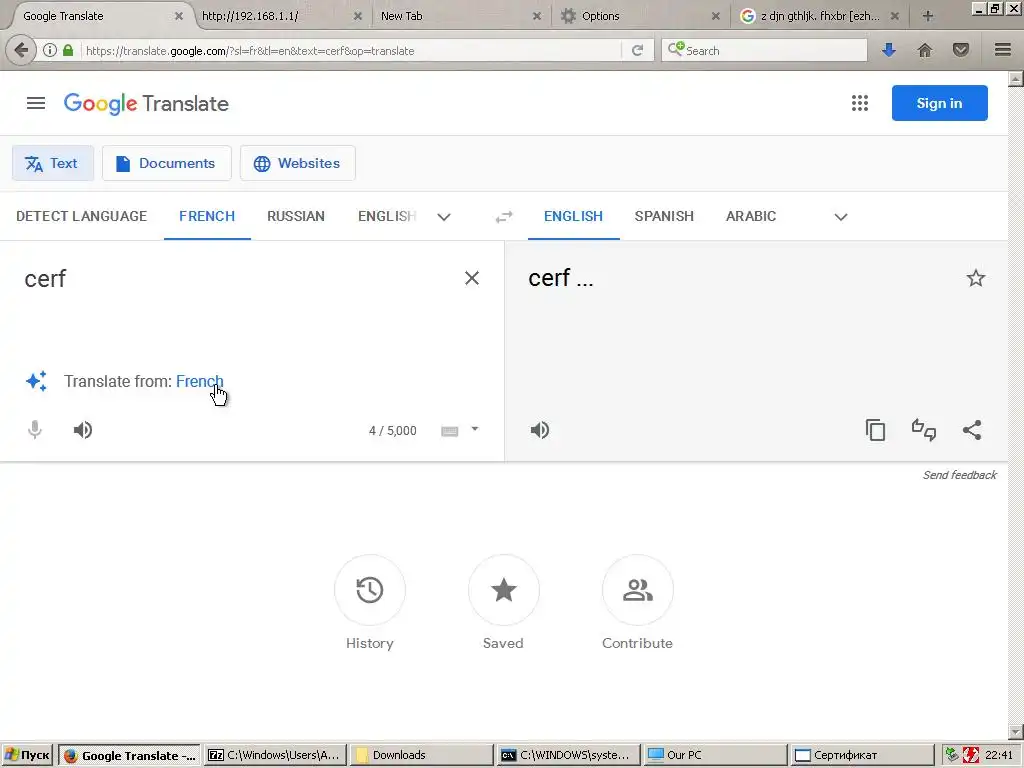Share the translation
This screenshot has height=768, width=1024.
tap(972, 430)
